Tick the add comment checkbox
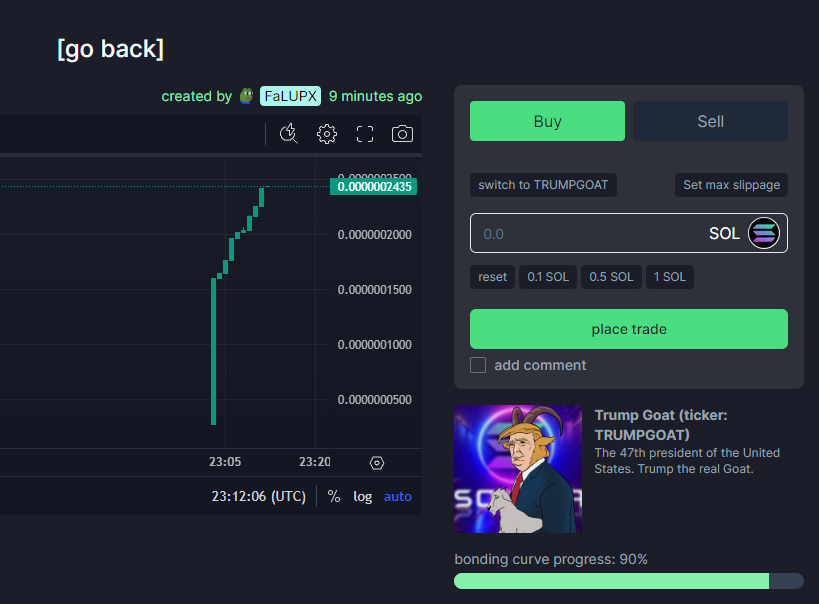 pyautogui.click(x=478, y=365)
